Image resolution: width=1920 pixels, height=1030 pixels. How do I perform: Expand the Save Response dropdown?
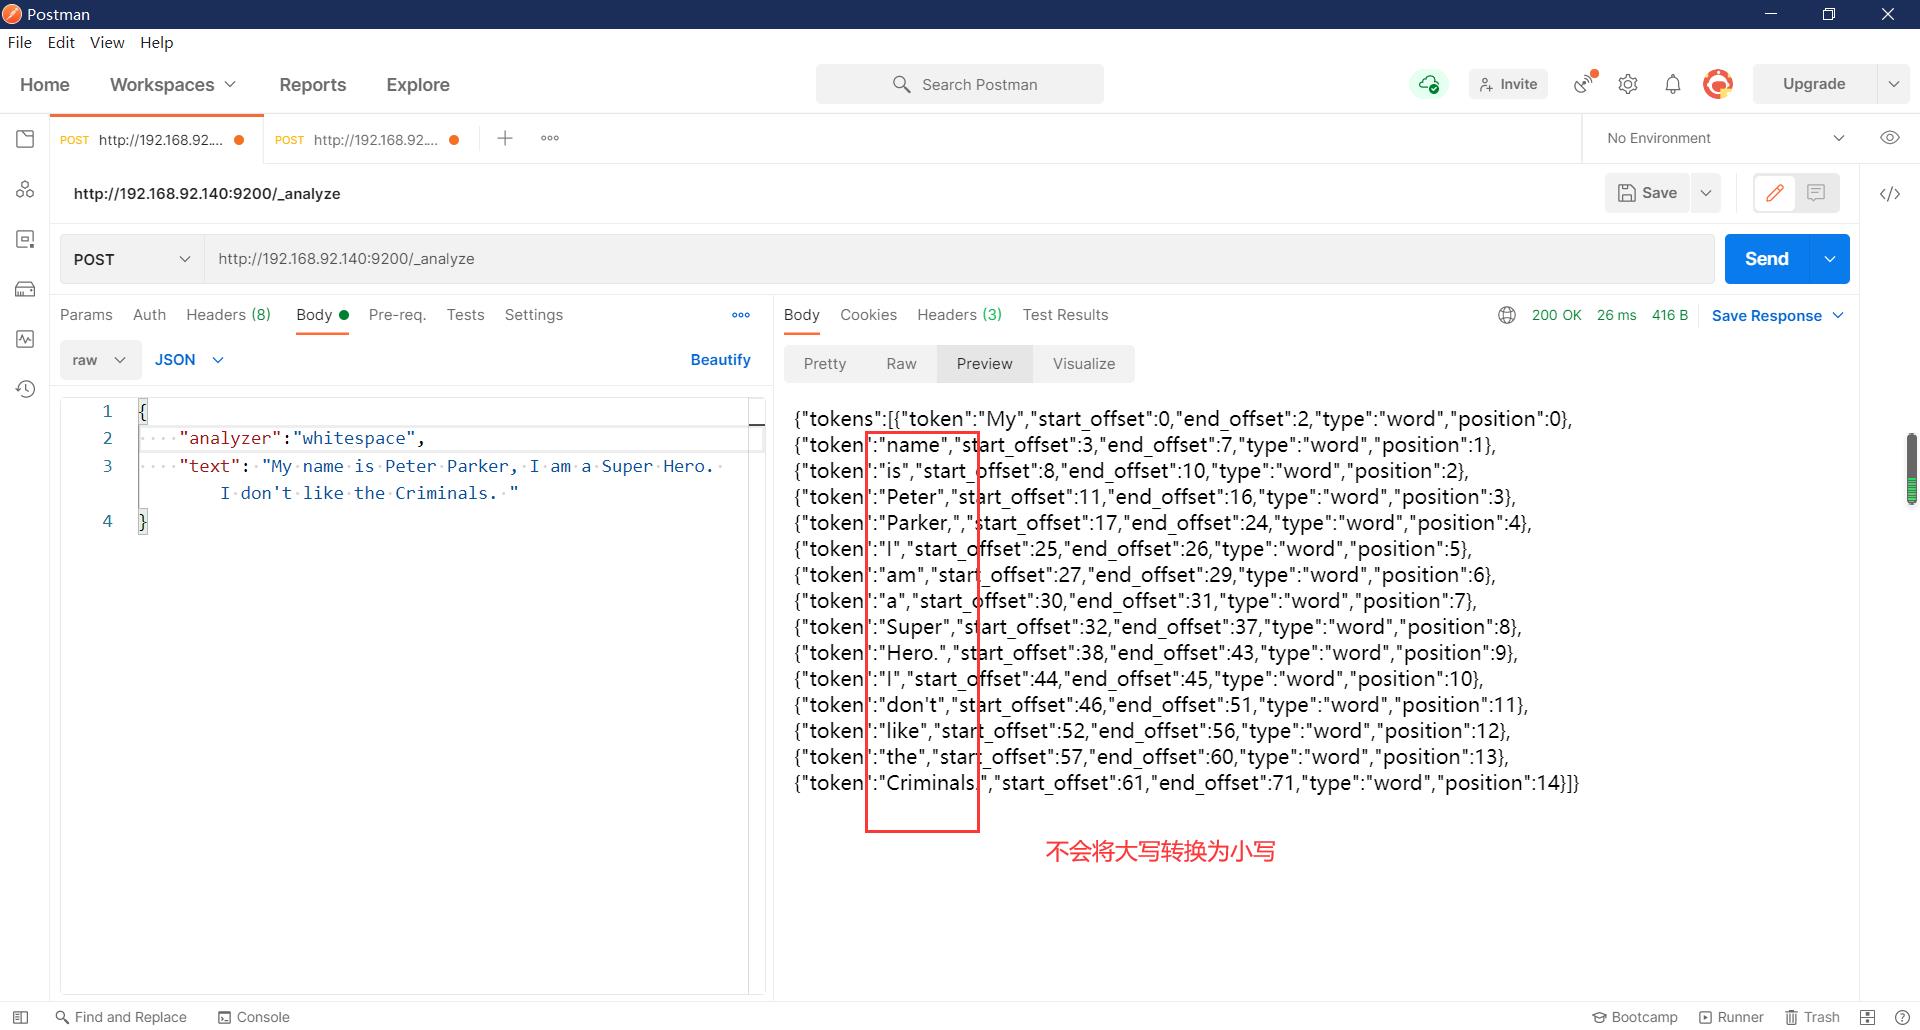point(1778,316)
